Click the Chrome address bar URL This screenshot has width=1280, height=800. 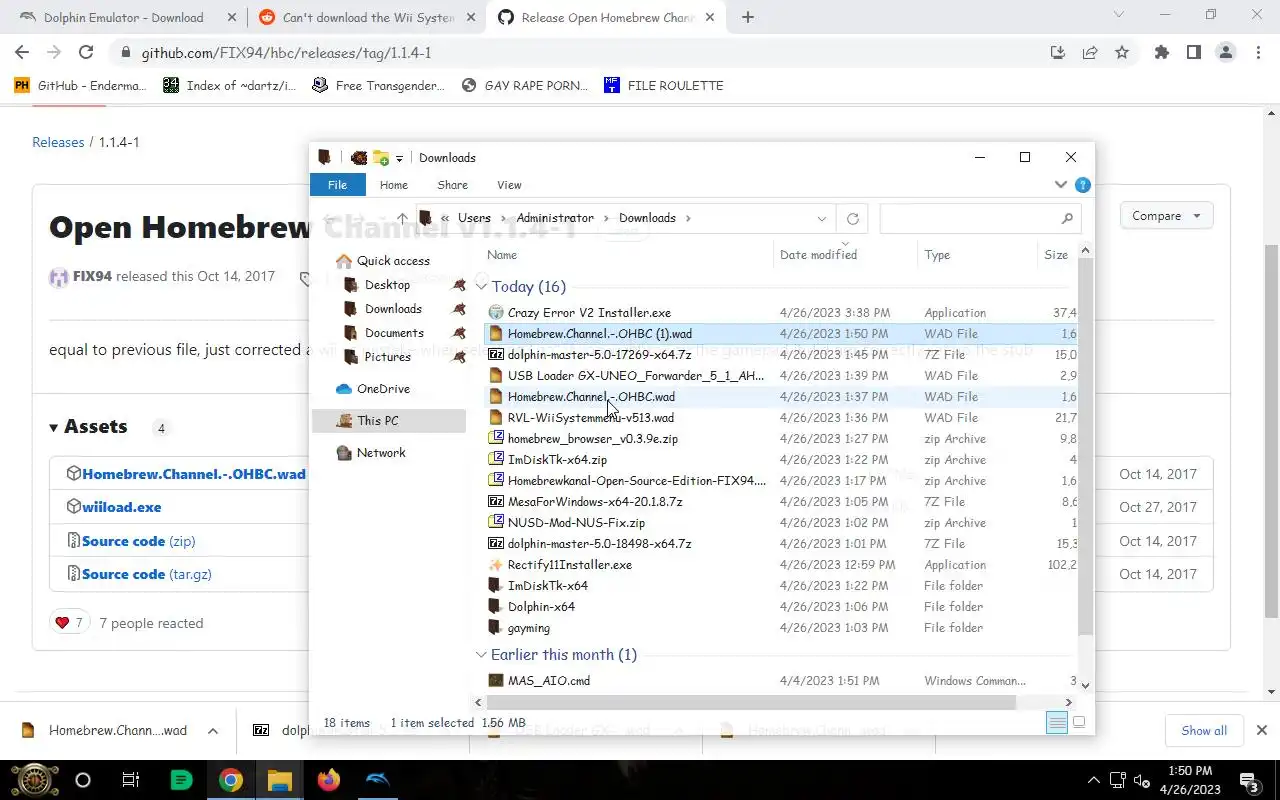(x=286, y=53)
